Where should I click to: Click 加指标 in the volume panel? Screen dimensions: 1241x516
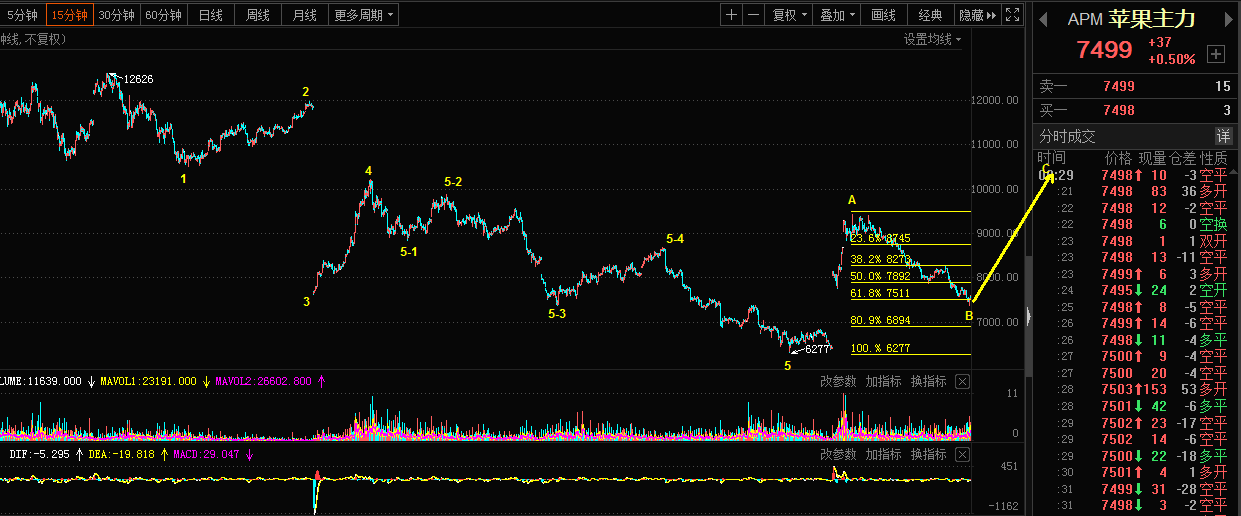(884, 381)
